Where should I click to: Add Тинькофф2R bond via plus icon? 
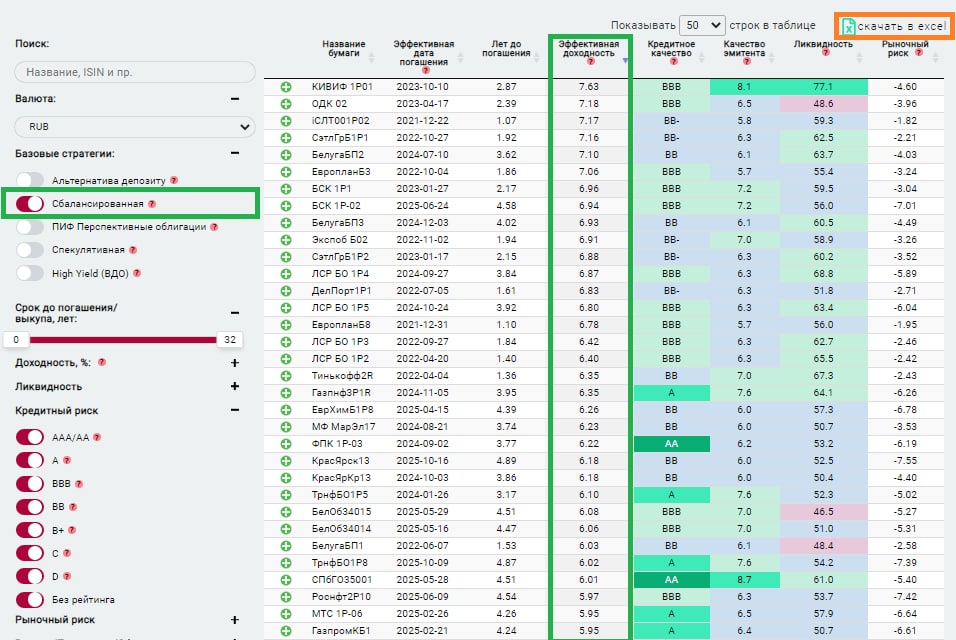pos(286,376)
